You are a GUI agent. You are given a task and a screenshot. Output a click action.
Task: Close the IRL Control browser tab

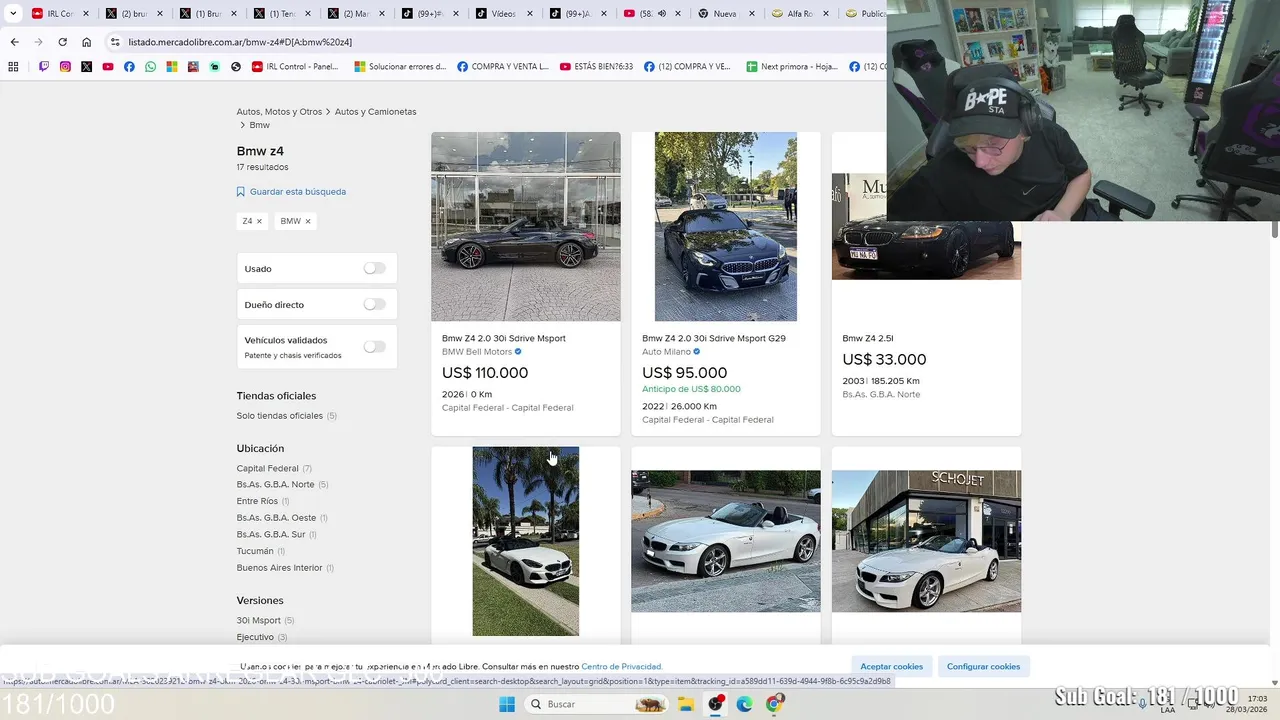click(86, 14)
